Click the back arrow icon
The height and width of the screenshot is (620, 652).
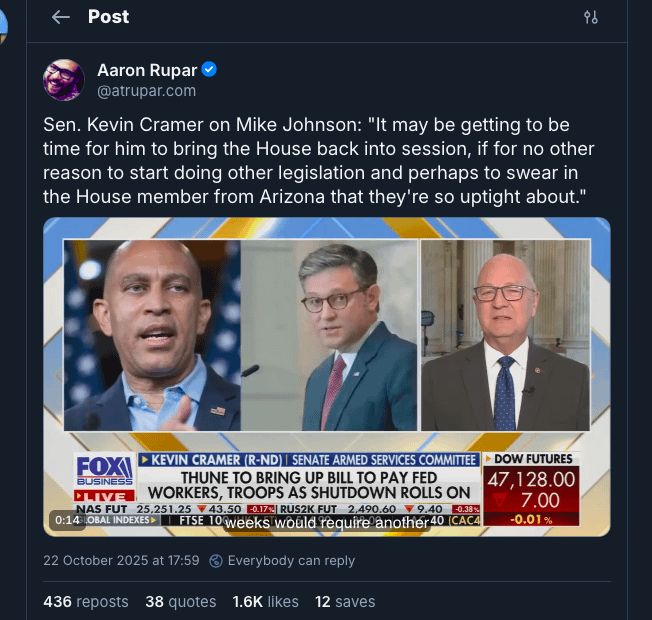point(61,17)
